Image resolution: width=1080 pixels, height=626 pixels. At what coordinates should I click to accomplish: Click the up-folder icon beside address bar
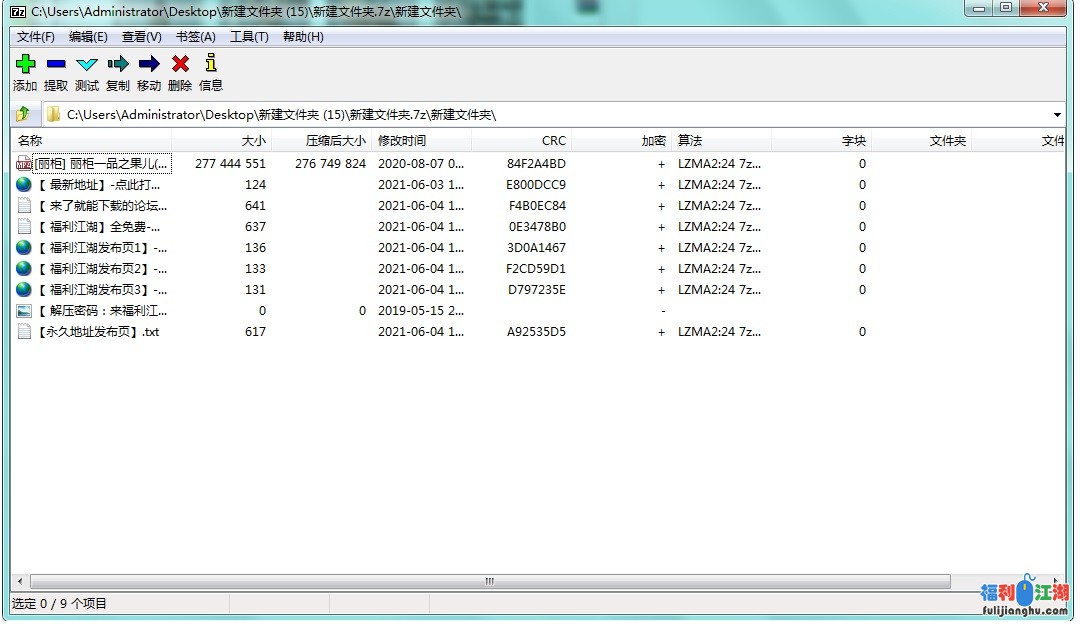24,114
